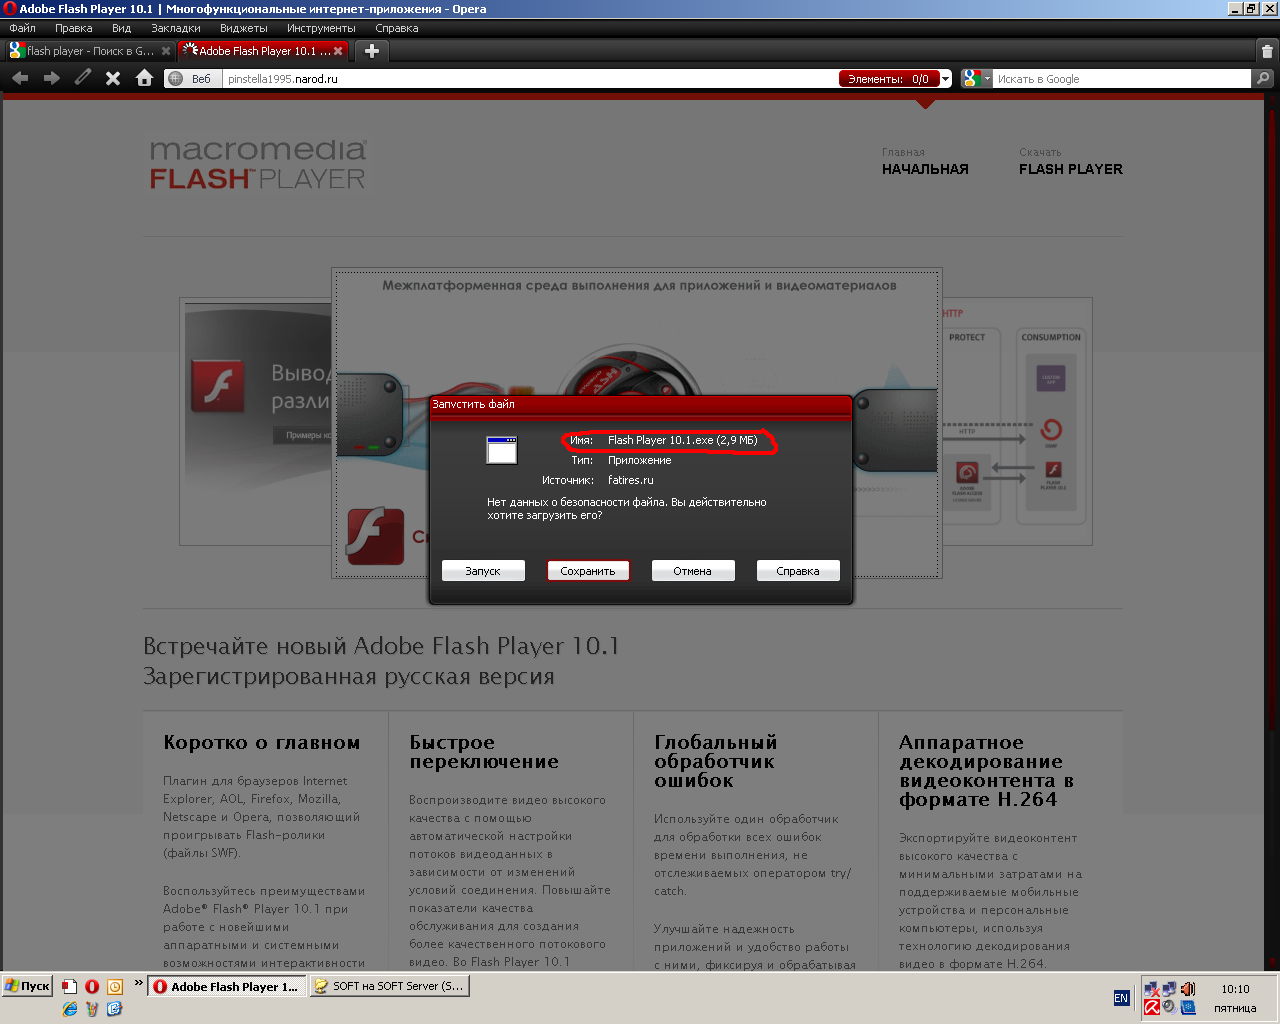Click the Искать в Google search field
1280x1024 pixels.
pyautogui.click(x=1120, y=79)
